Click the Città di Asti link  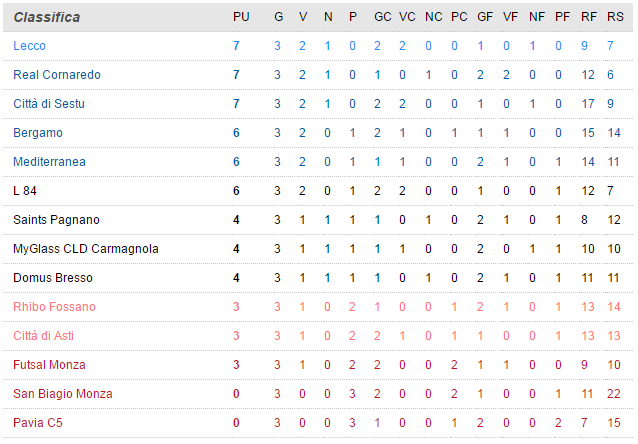click(x=44, y=336)
